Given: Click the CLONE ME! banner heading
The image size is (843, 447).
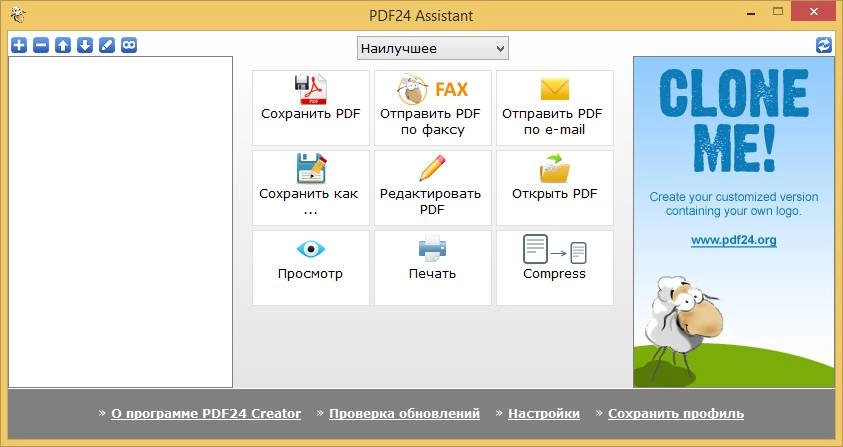Looking at the screenshot, I should click(x=734, y=120).
